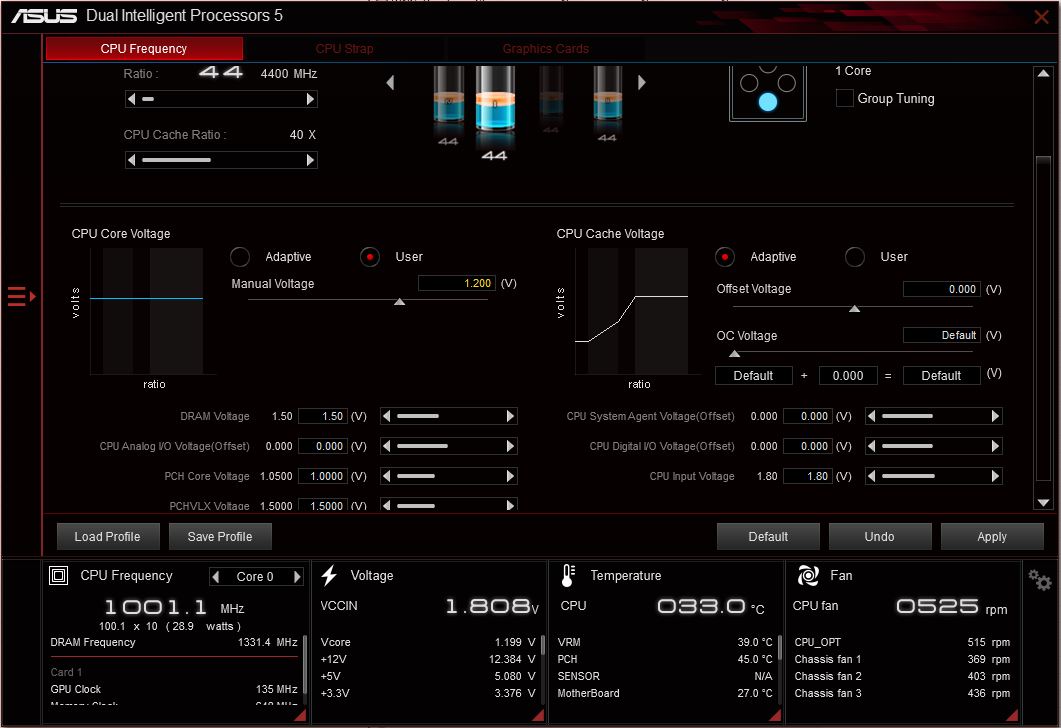Select User mode for CPU Cache Voltage
1061x728 pixels.
855,257
